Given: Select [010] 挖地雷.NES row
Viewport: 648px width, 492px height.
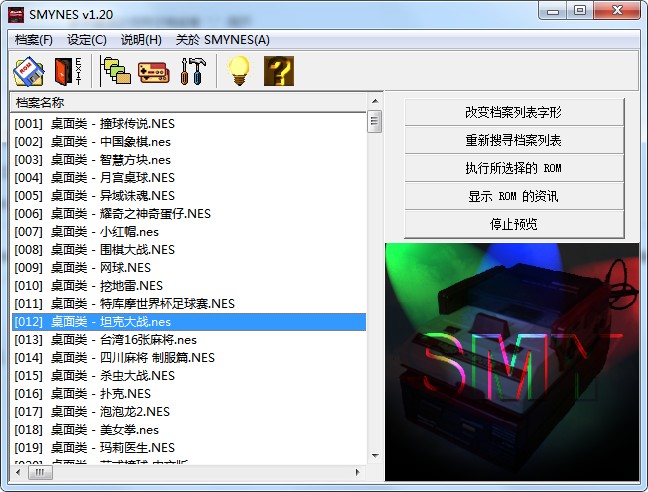Looking at the screenshot, I should click(x=189, y=285).
